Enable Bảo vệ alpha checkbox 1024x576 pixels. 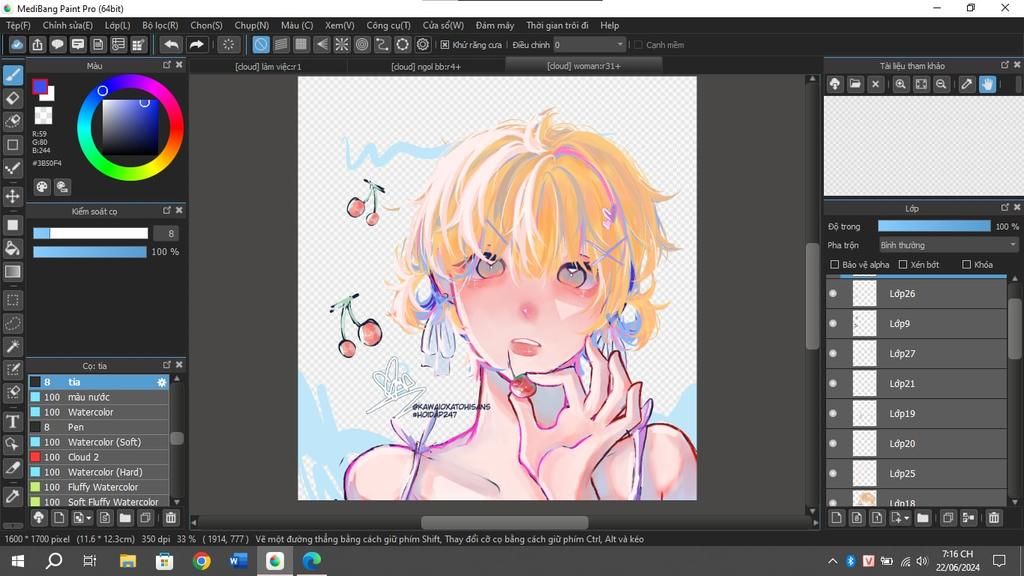click(x=834, y=264)
